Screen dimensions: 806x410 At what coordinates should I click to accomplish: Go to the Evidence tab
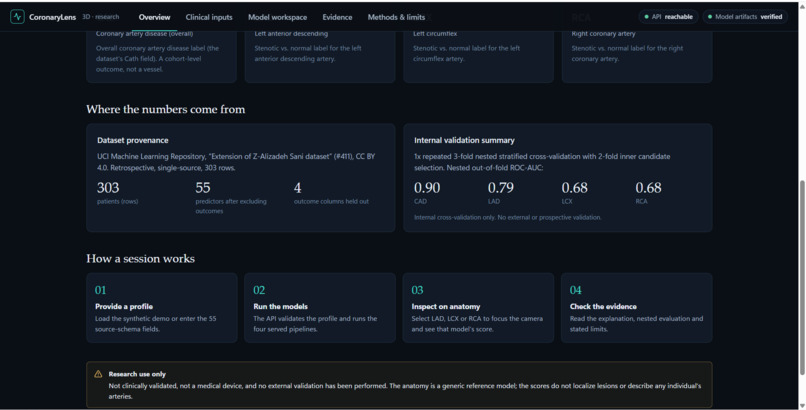337,17
